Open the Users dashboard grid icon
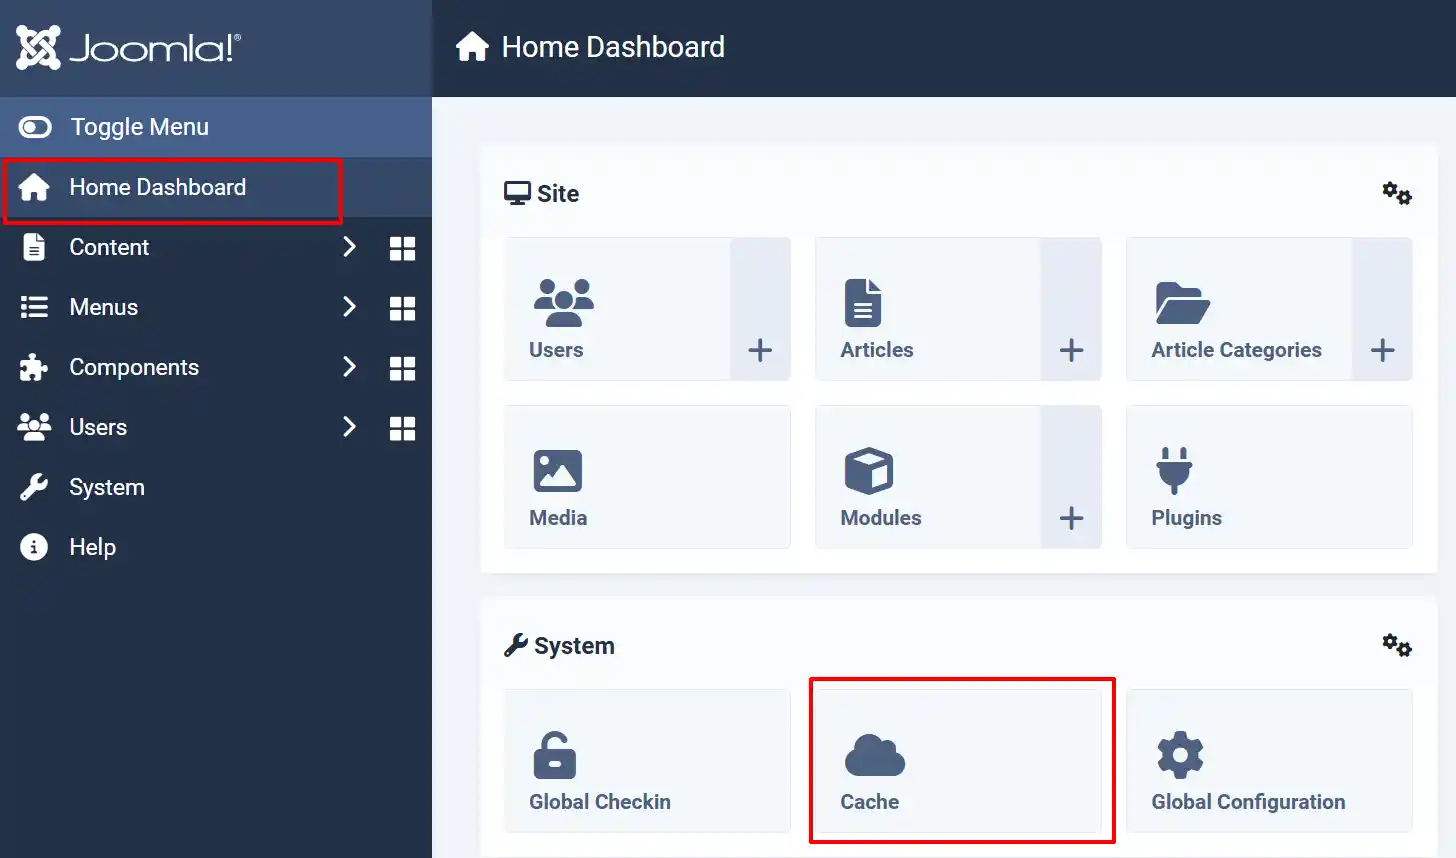Viewport: 1456px width, 858px height. pos(402,428)
